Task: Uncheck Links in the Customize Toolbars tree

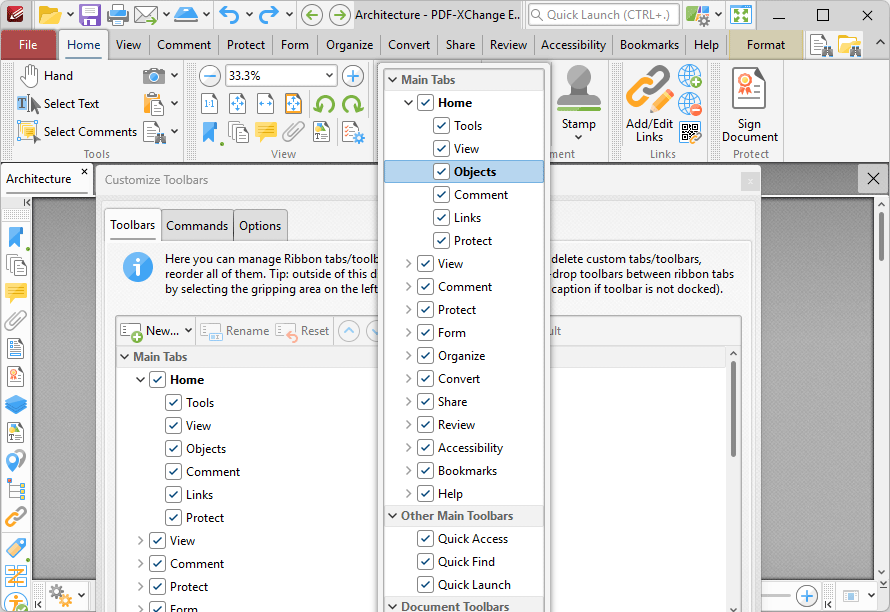Action: [x=173, y=494]
